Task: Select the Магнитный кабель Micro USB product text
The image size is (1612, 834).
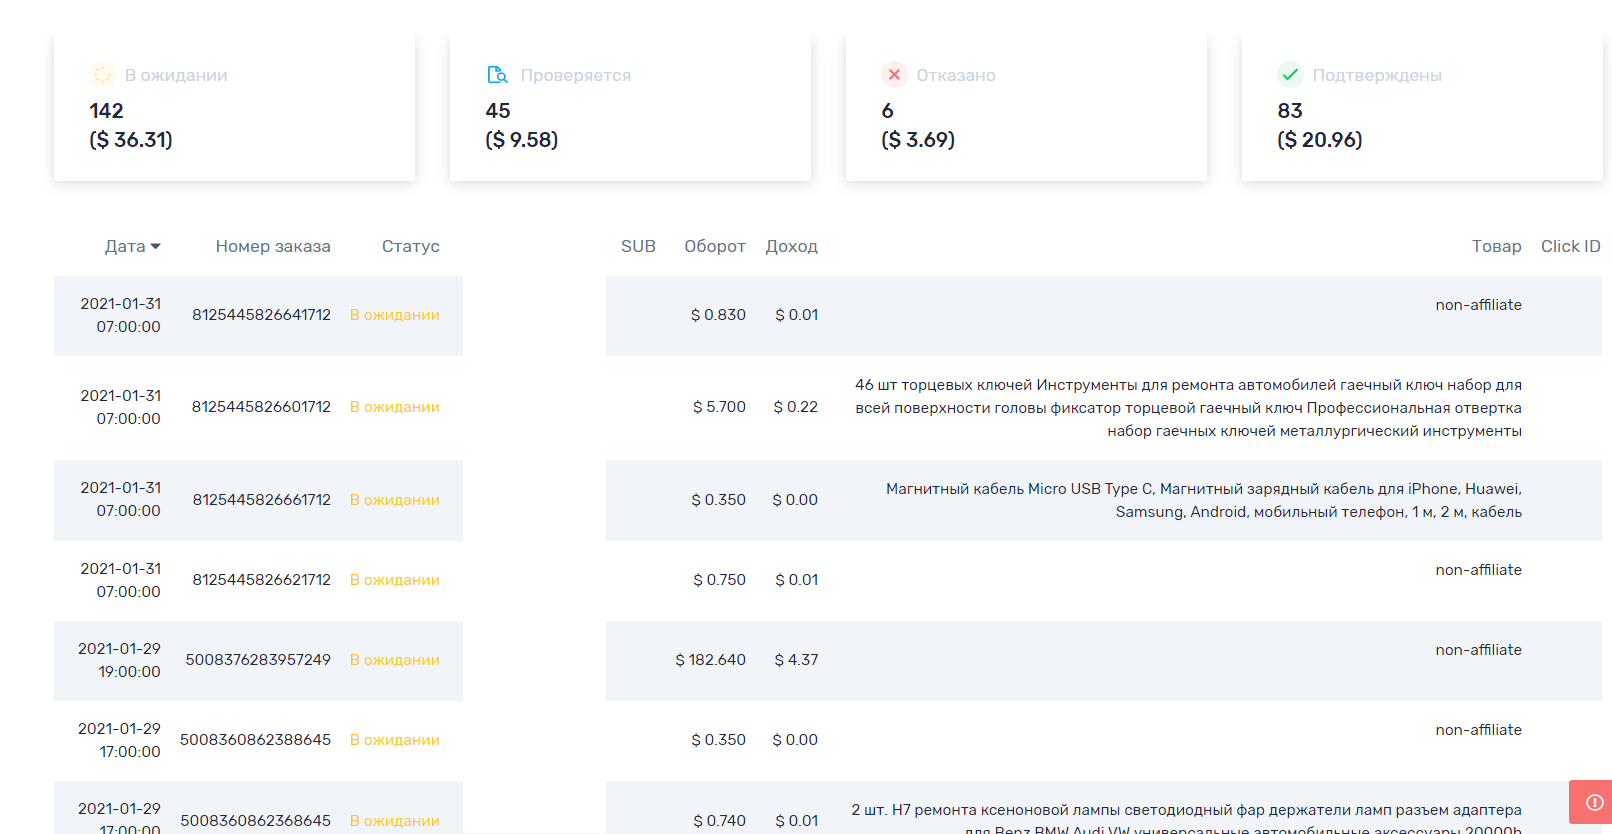Action: coord(1204,500)
